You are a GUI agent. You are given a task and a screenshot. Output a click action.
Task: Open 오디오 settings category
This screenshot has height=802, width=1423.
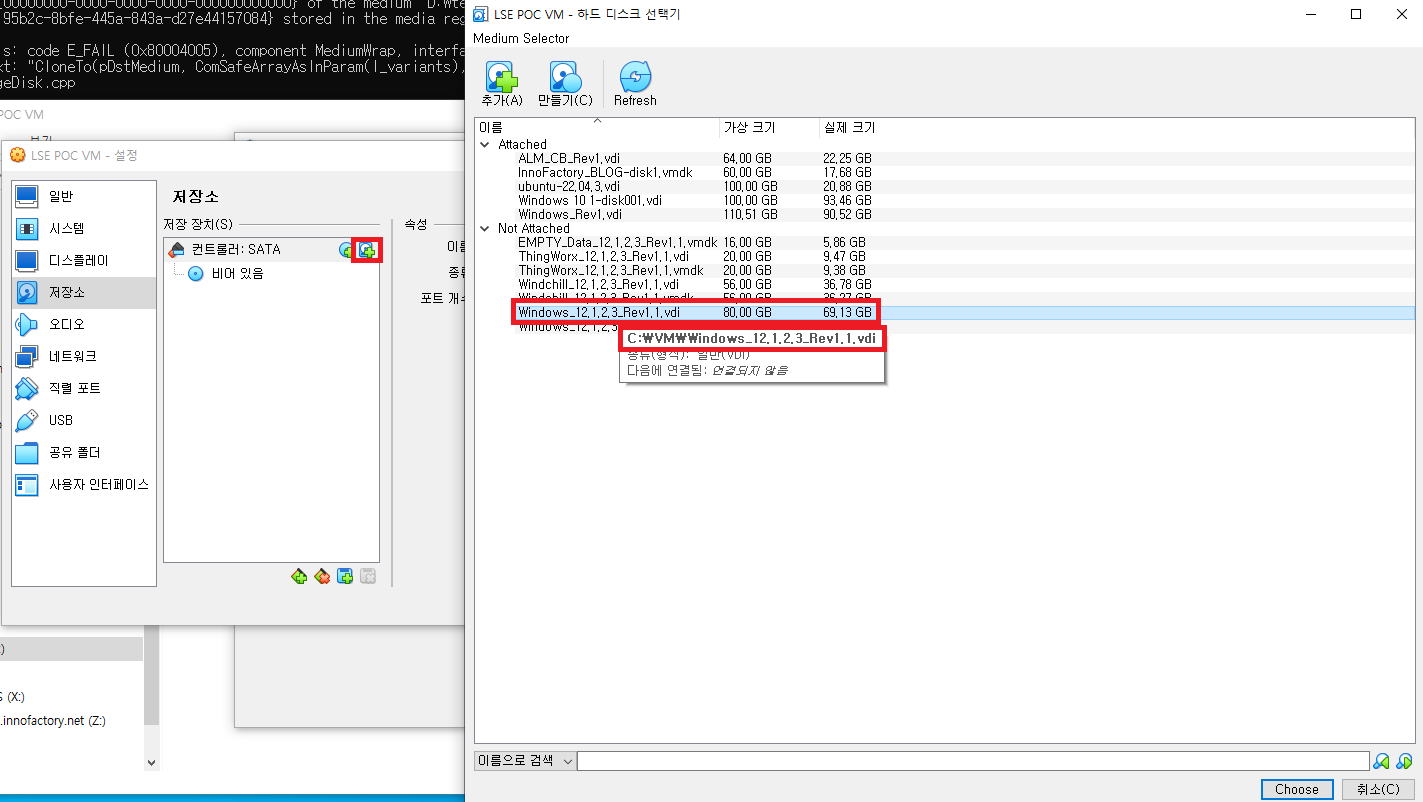click(x=84, y=325)
